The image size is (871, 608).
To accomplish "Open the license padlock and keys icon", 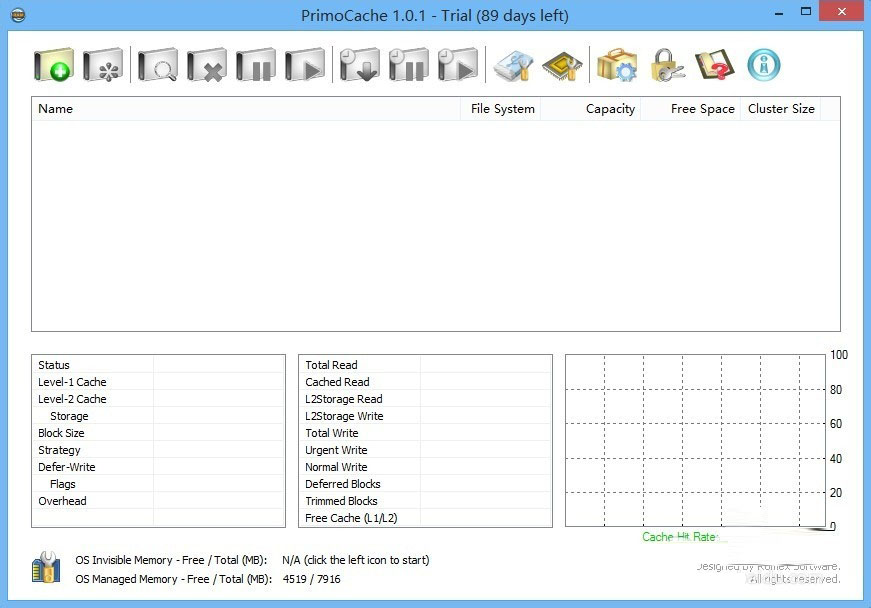I will (x=667, y=65).
